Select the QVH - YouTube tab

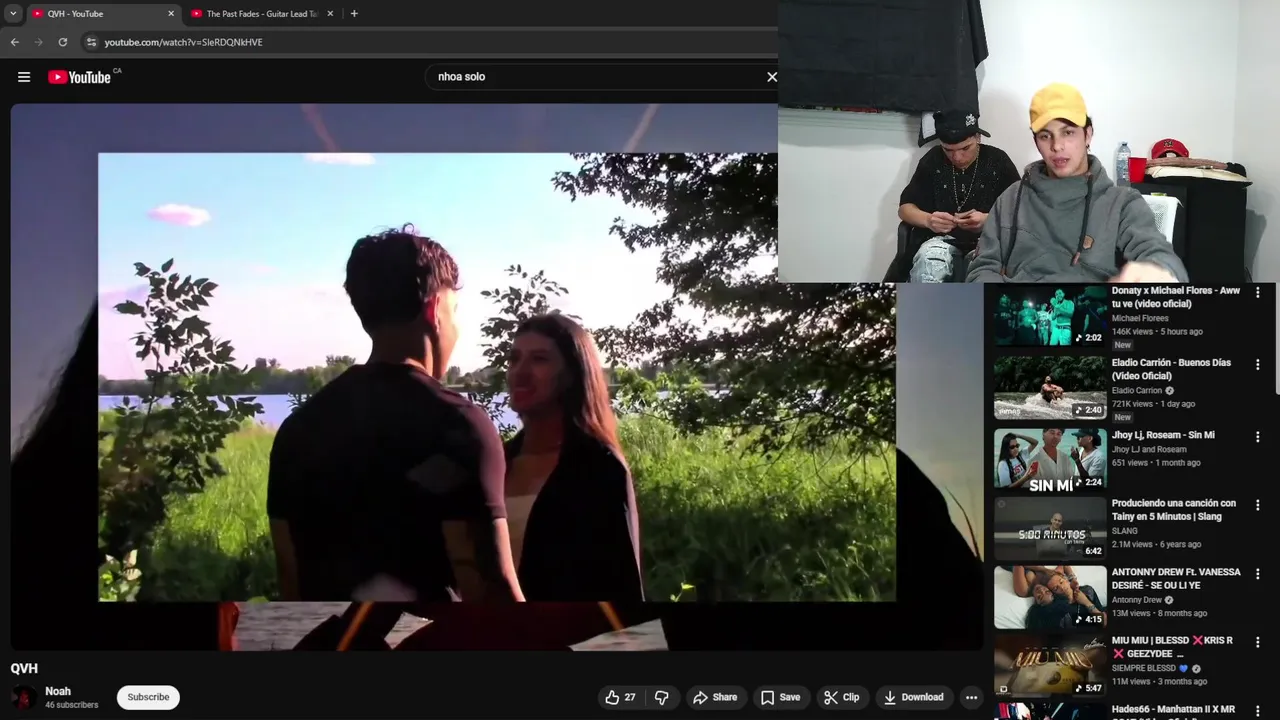(102, 14)
